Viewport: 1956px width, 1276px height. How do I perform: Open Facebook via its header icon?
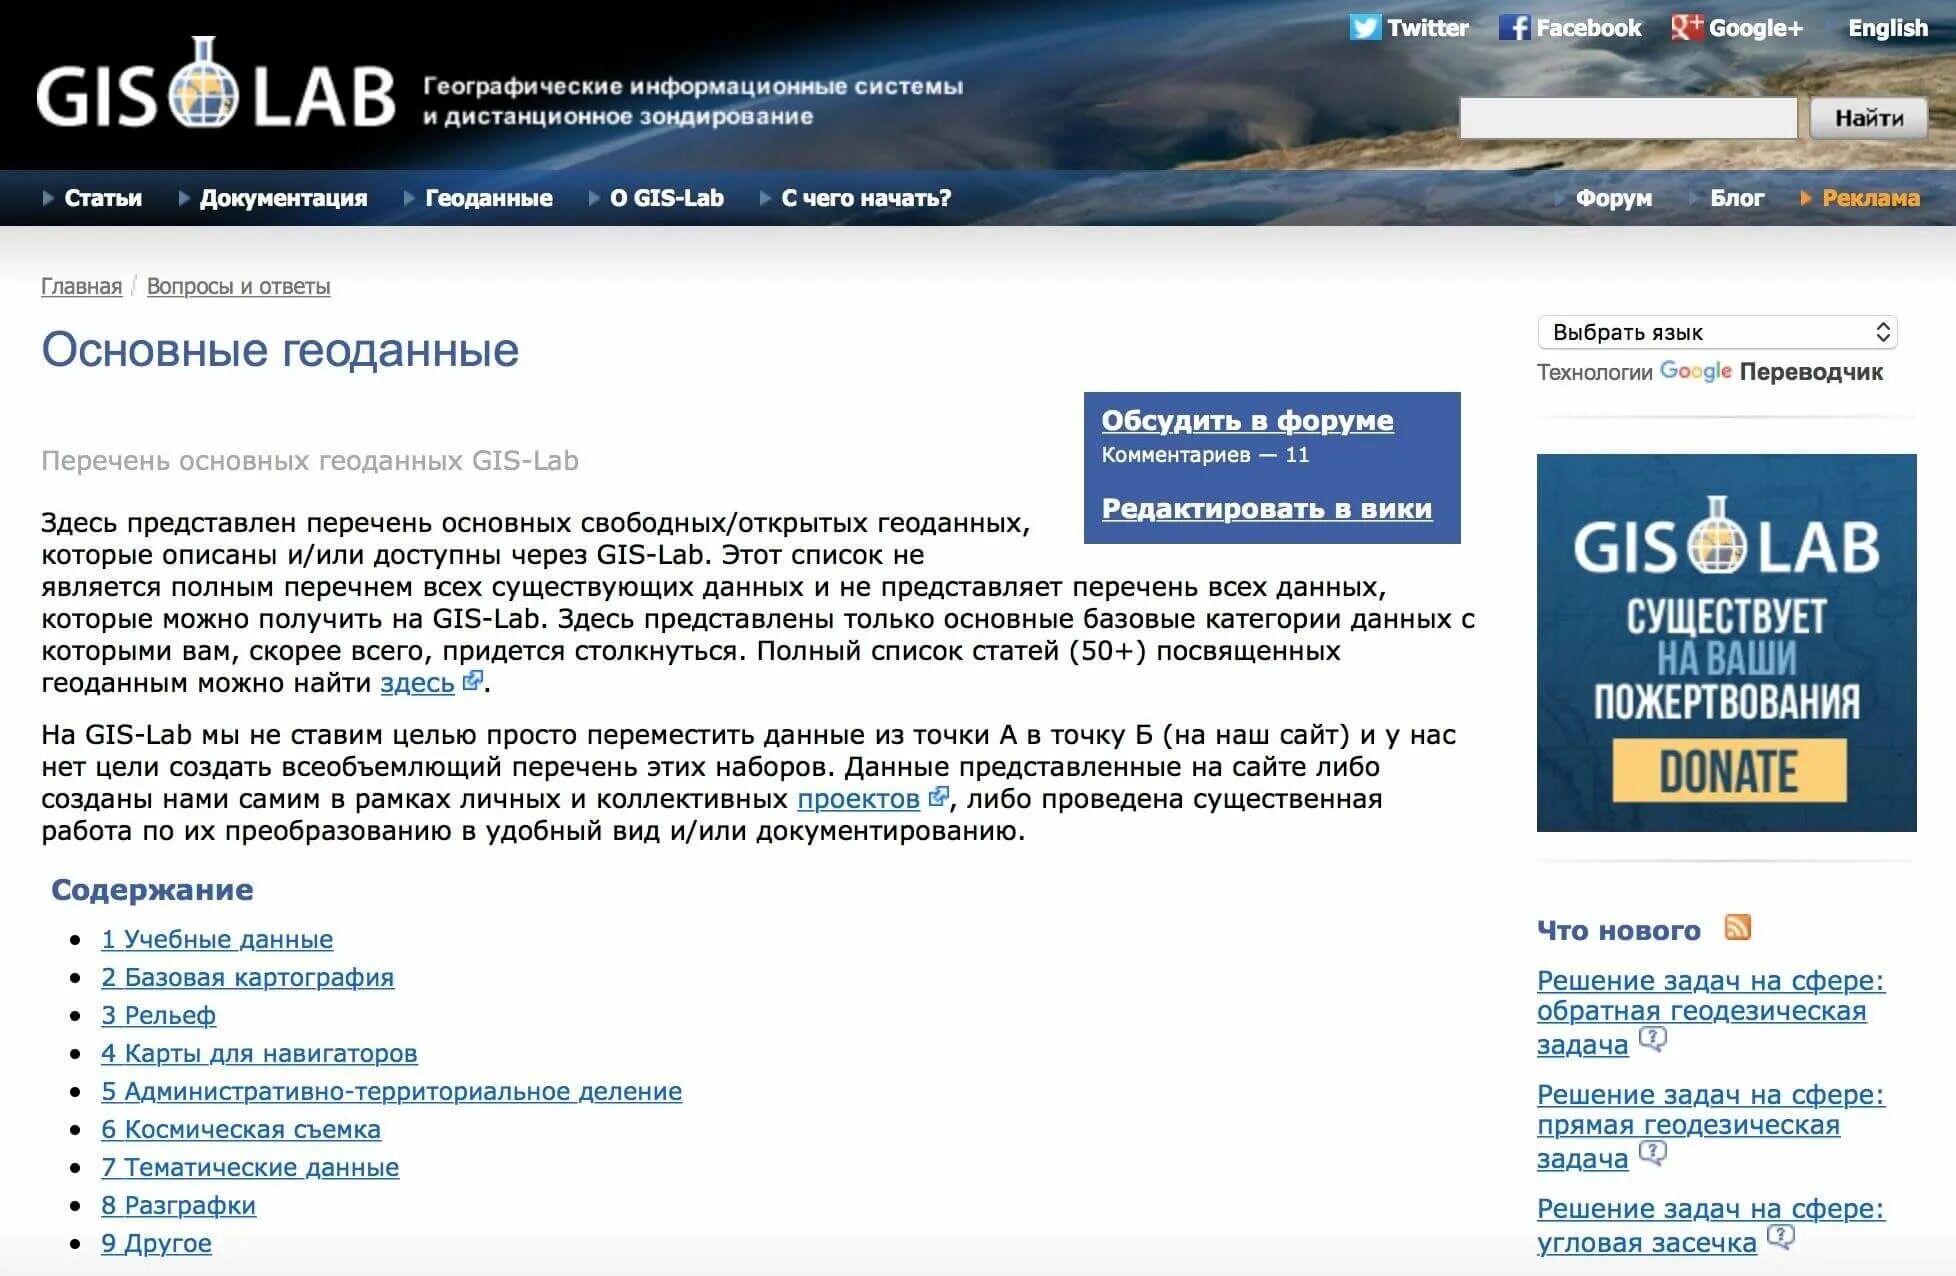click(1516, 27)
